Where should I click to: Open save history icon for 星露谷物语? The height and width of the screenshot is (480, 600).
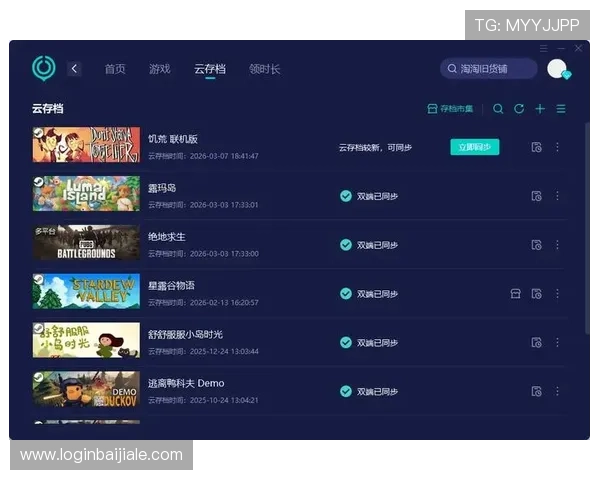tap(536, 294)
